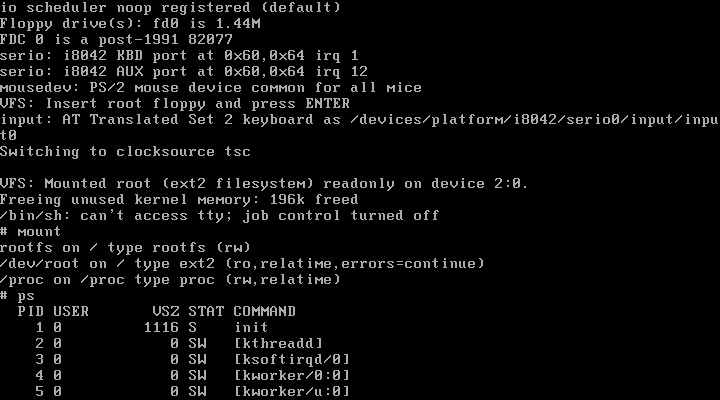This screenshot has height=400, width=720.
Task: Select the 'Freeing unused kernel memory' line
Action: point(179,200)
